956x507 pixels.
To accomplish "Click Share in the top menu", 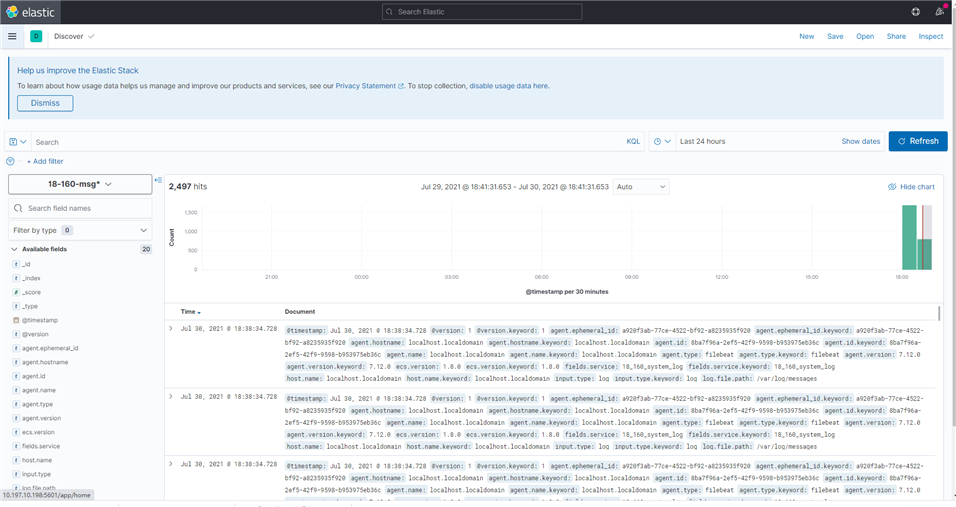I will tap(896, 37).
